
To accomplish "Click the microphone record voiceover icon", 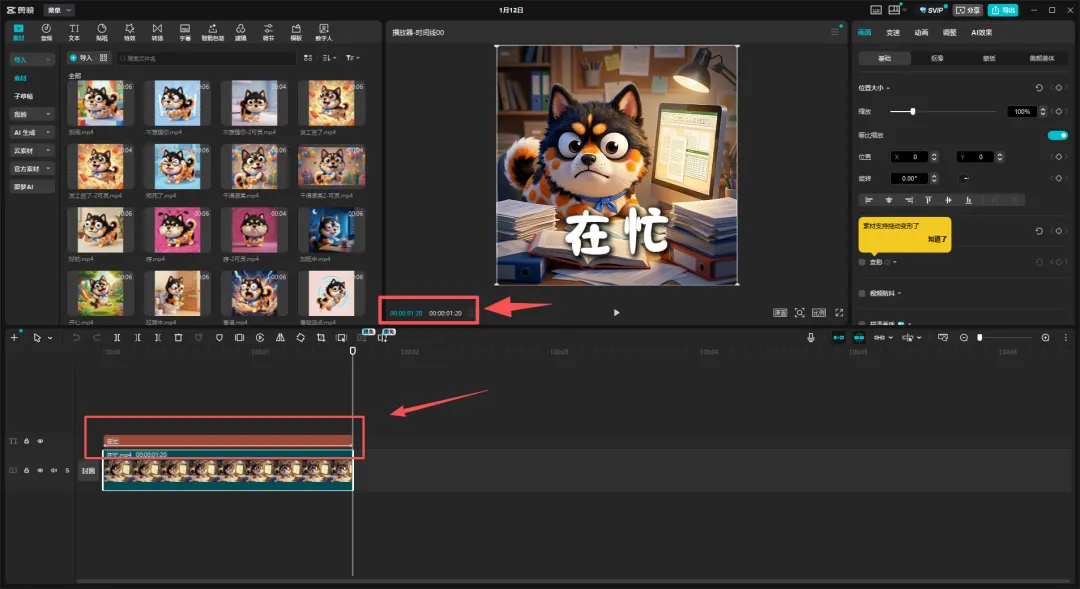I will click(811, 338).
